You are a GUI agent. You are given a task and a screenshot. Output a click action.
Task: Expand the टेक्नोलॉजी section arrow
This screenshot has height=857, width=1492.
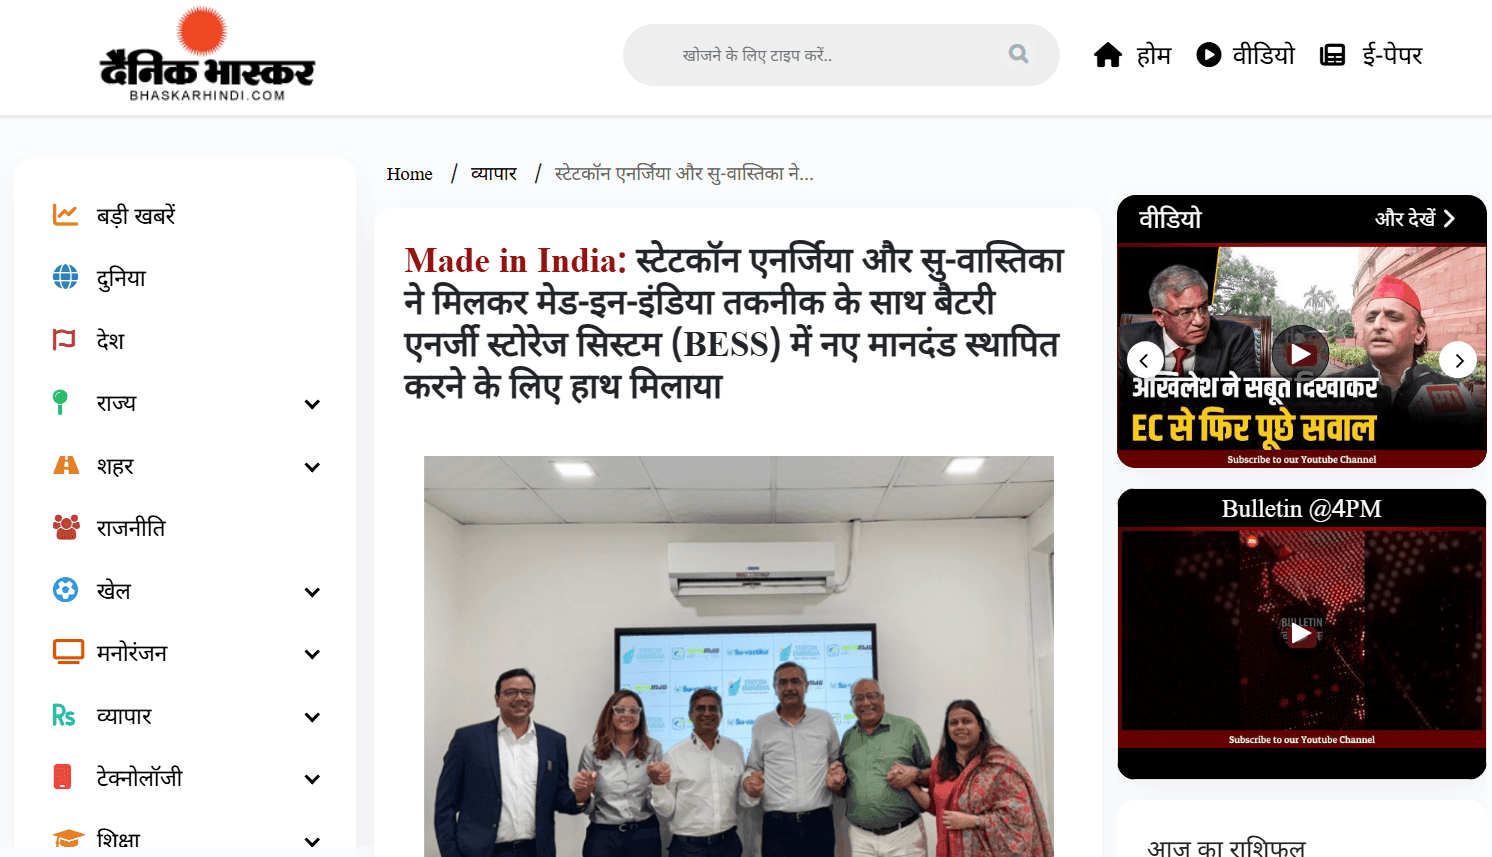pyautogui.click(x=312, y=779)
